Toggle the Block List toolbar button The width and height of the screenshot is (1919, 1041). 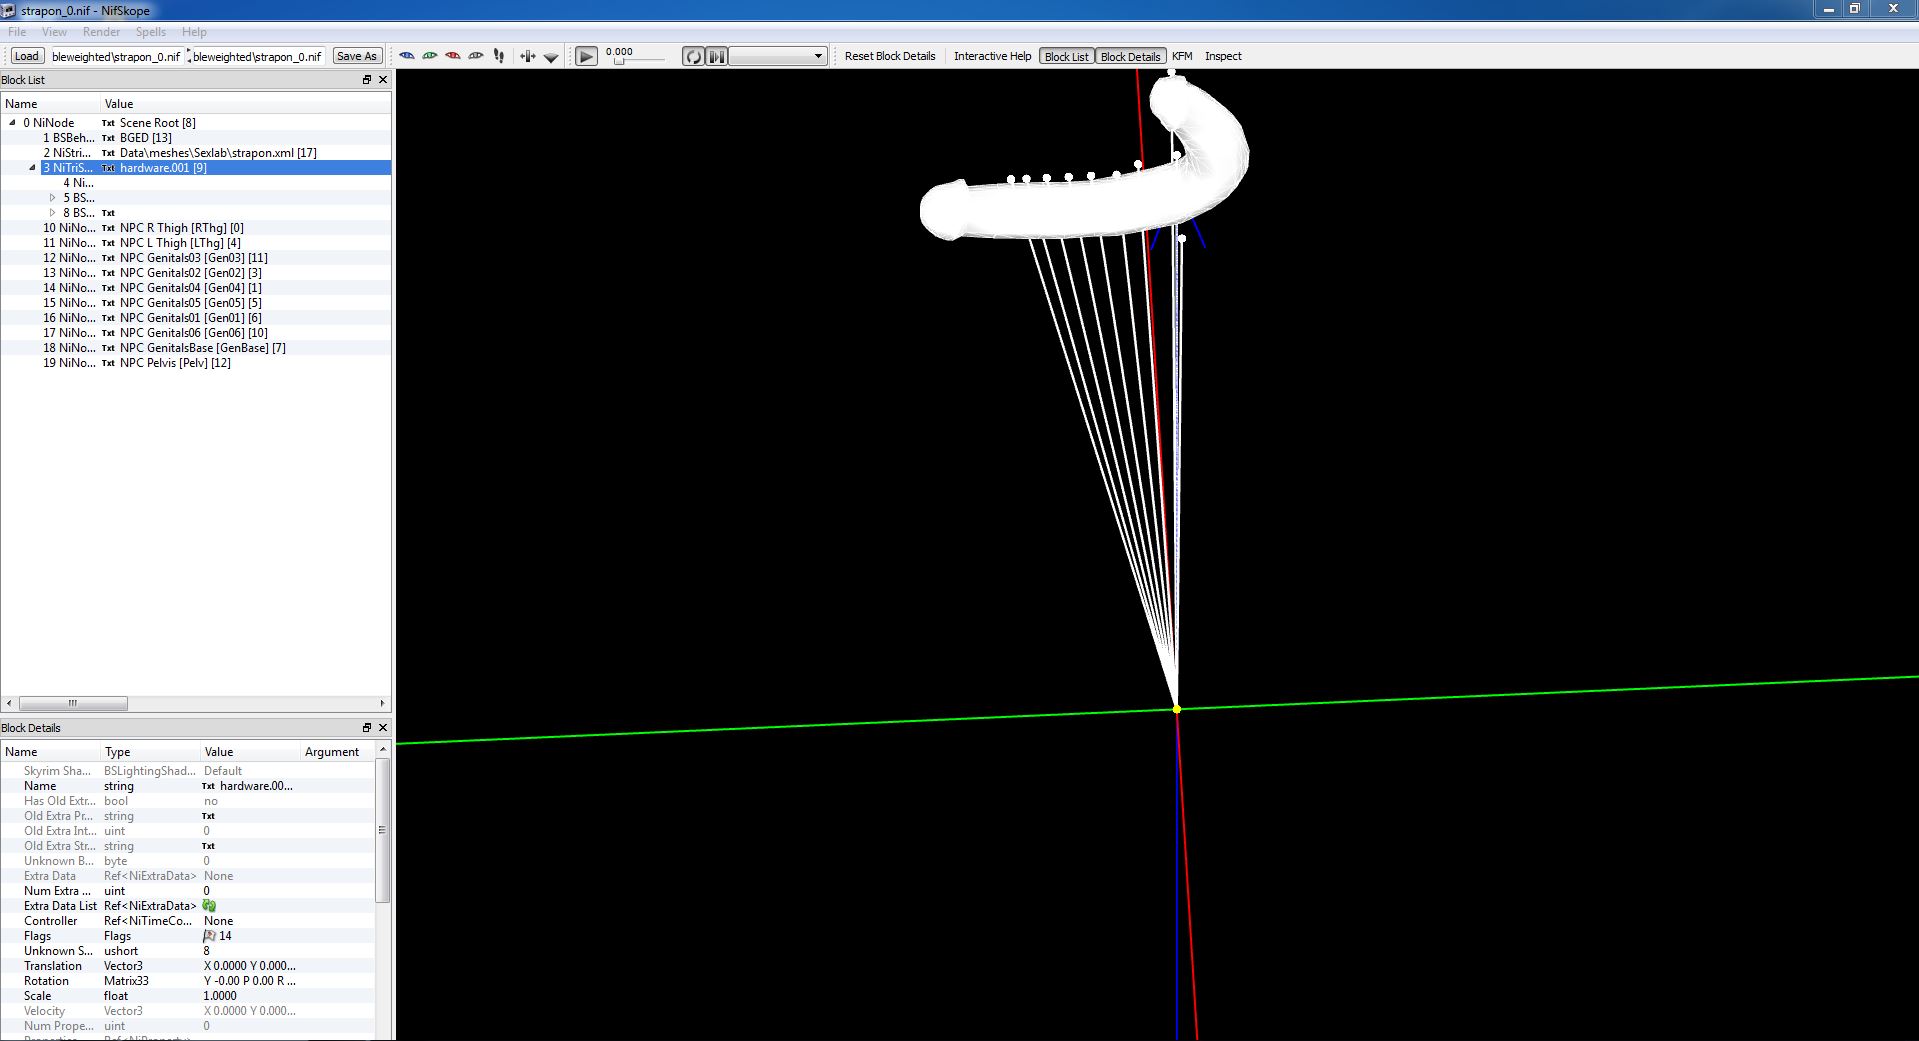point(1066,57)
